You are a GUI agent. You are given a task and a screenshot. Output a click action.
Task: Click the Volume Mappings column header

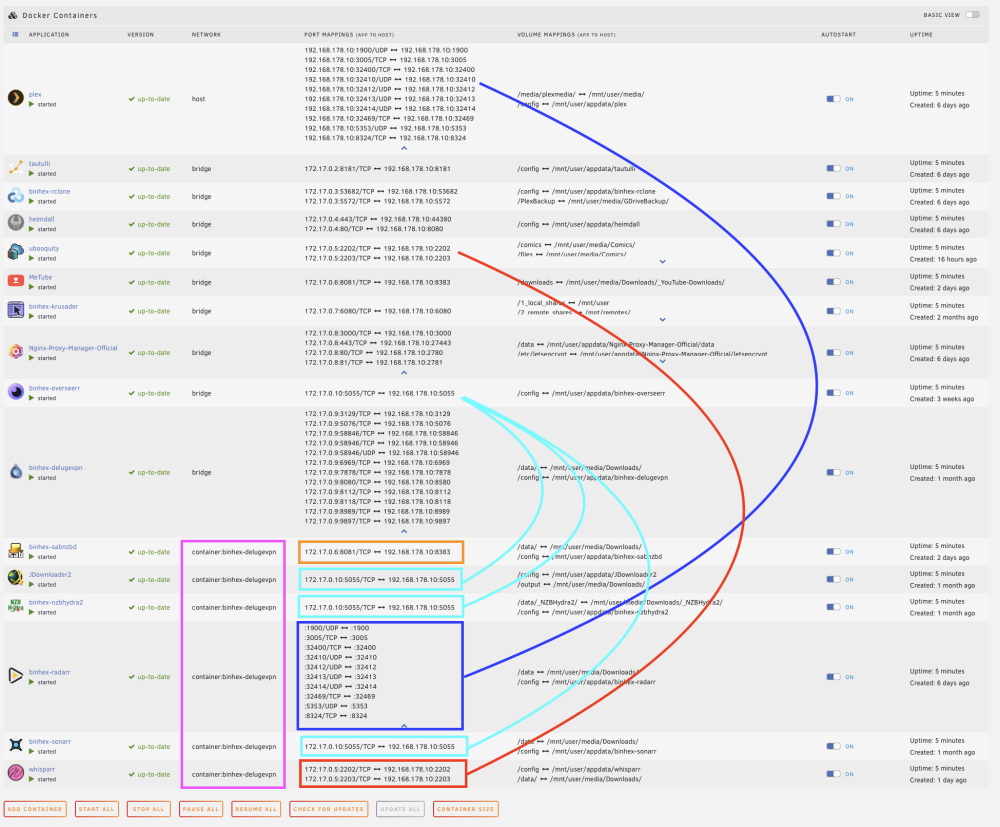click(566, 34)
